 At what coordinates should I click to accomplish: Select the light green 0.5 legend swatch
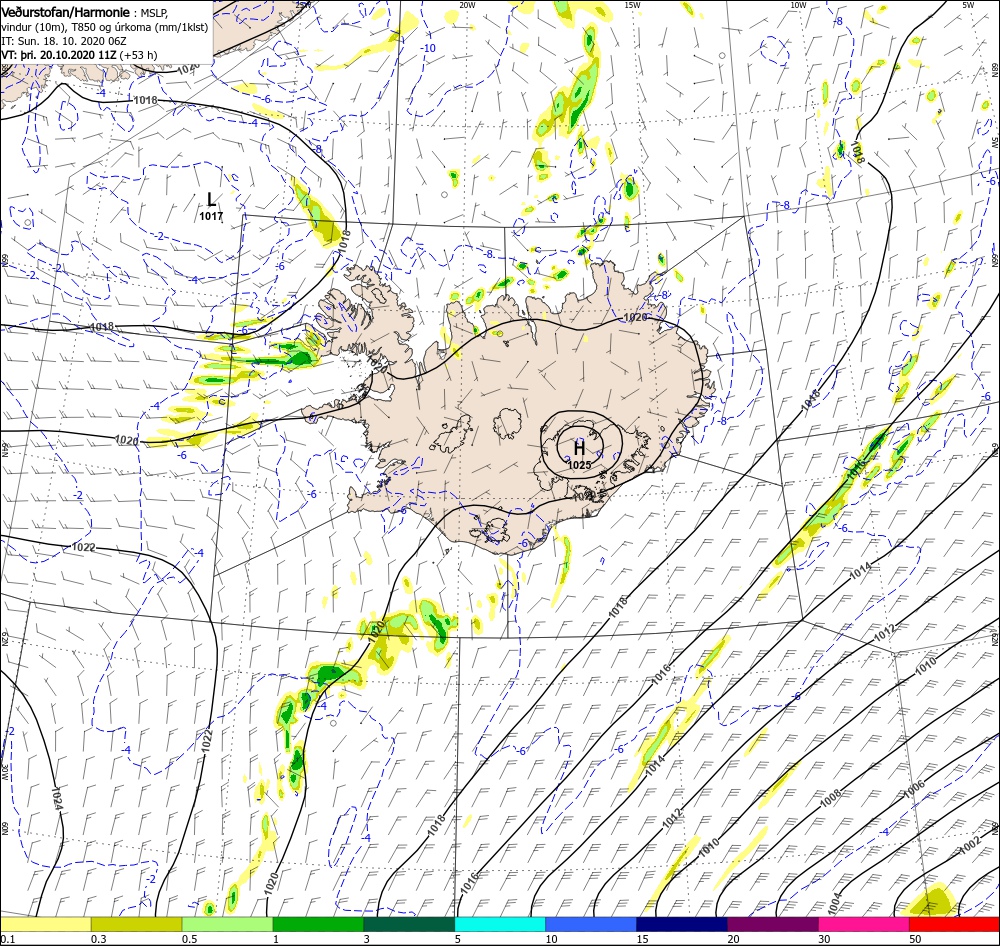(228, 924)
